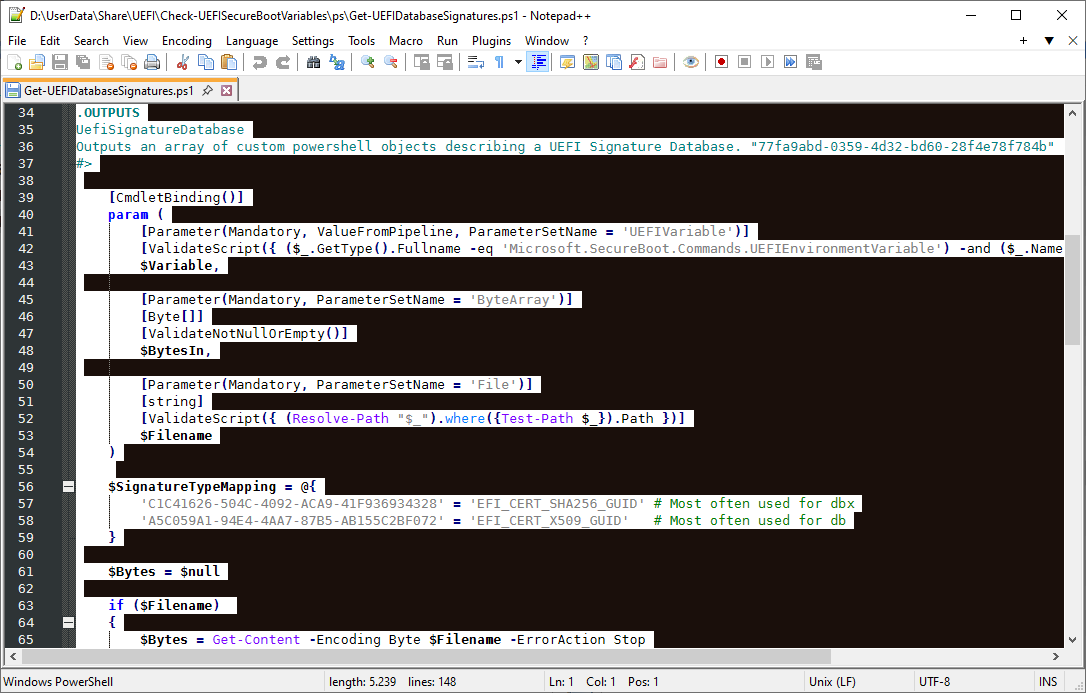Zoom in using the magnifier-plus icon
This screenshot has width=1086, height=693.
(366, 61)
